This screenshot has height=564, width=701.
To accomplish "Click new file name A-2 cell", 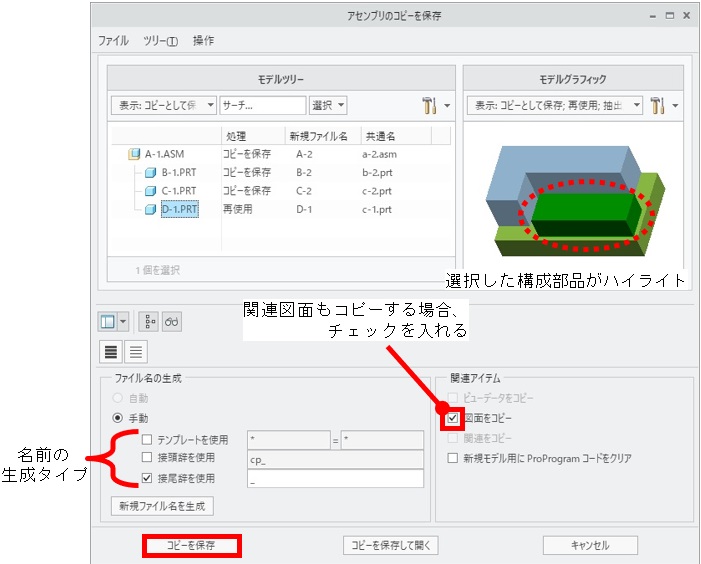I will (x=304, y=154).
